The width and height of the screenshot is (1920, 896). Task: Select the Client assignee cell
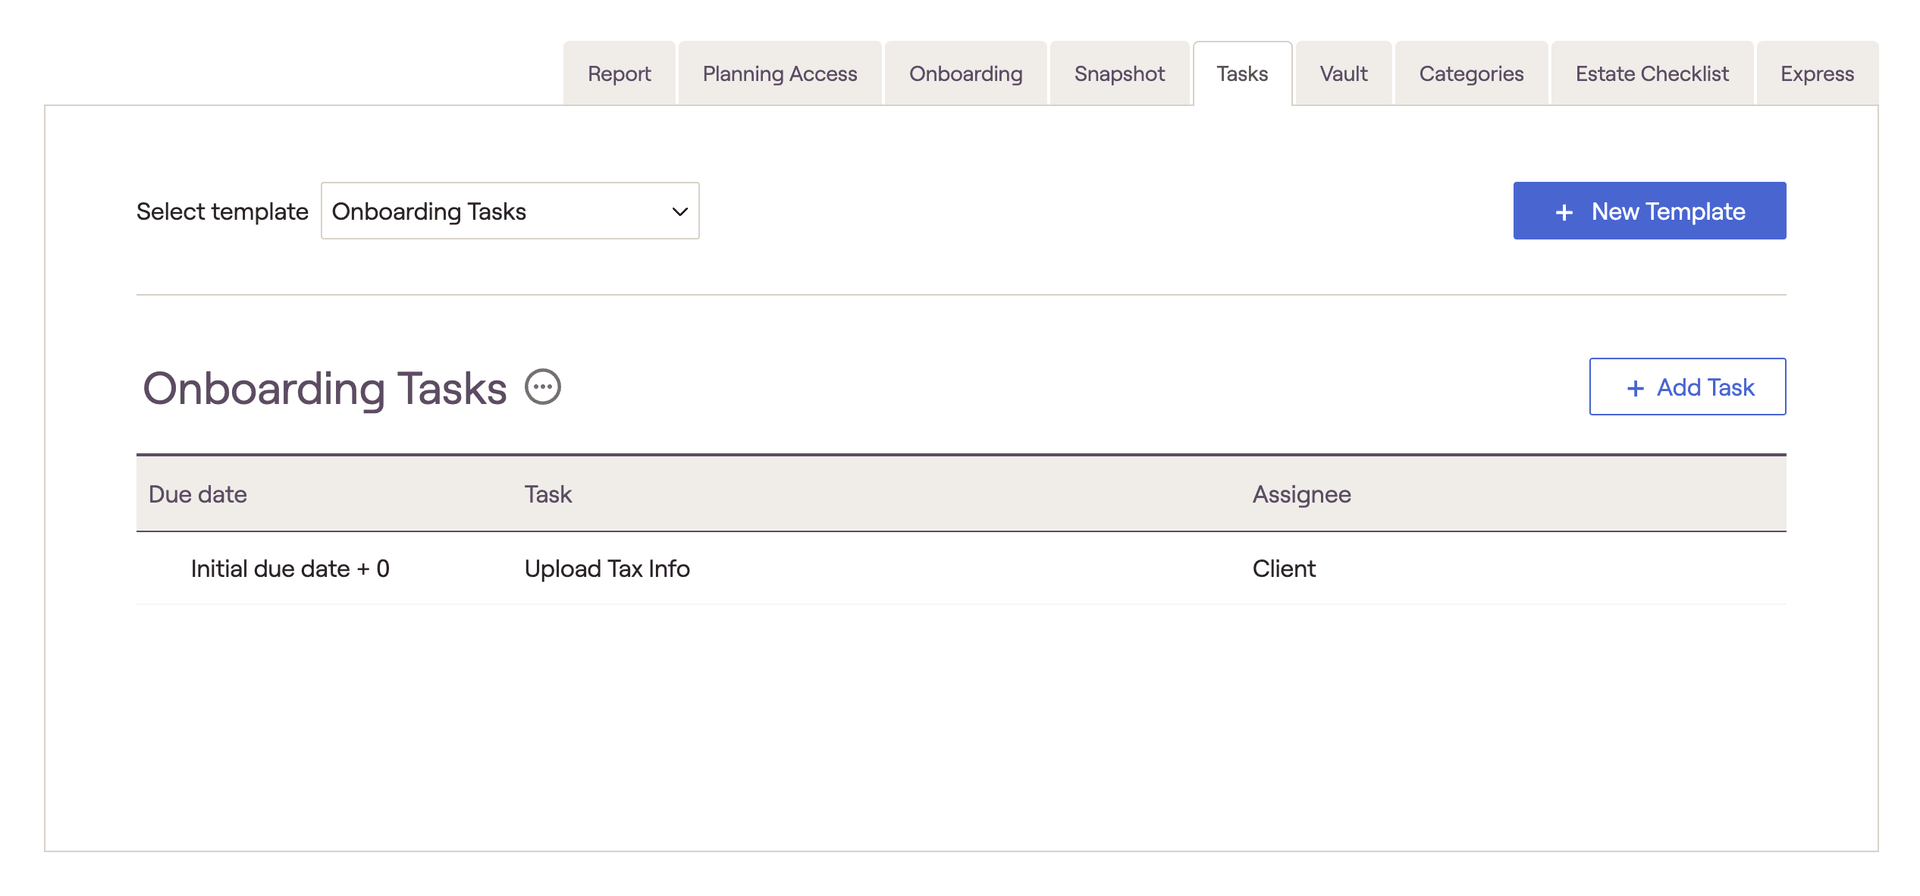pos(1284,569)
